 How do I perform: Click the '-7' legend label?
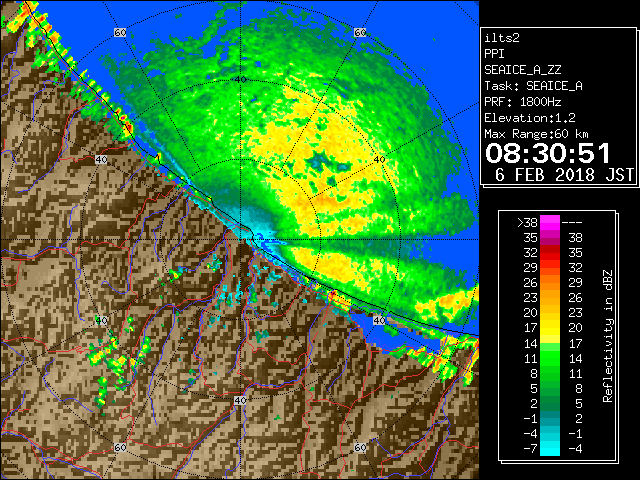tap(530, 449)
